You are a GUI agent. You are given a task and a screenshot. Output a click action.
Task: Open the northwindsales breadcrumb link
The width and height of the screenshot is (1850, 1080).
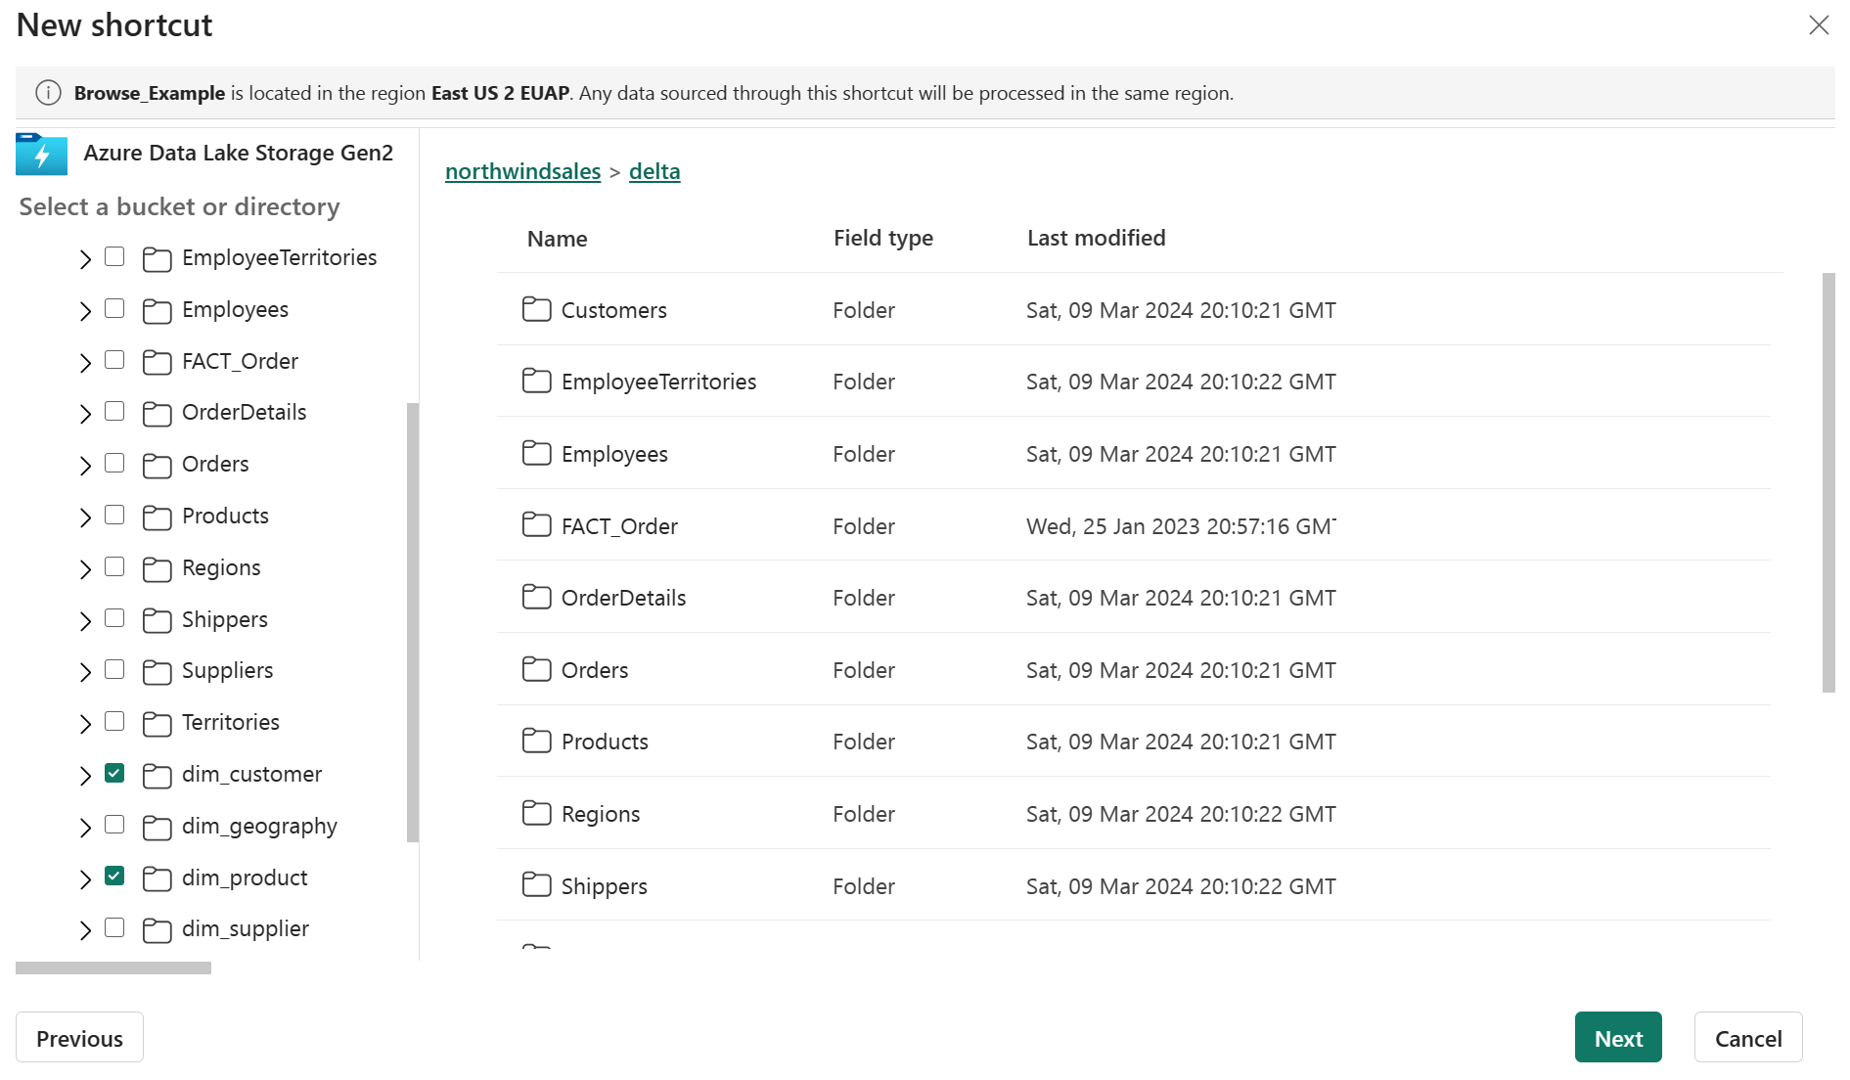(522, 171)
